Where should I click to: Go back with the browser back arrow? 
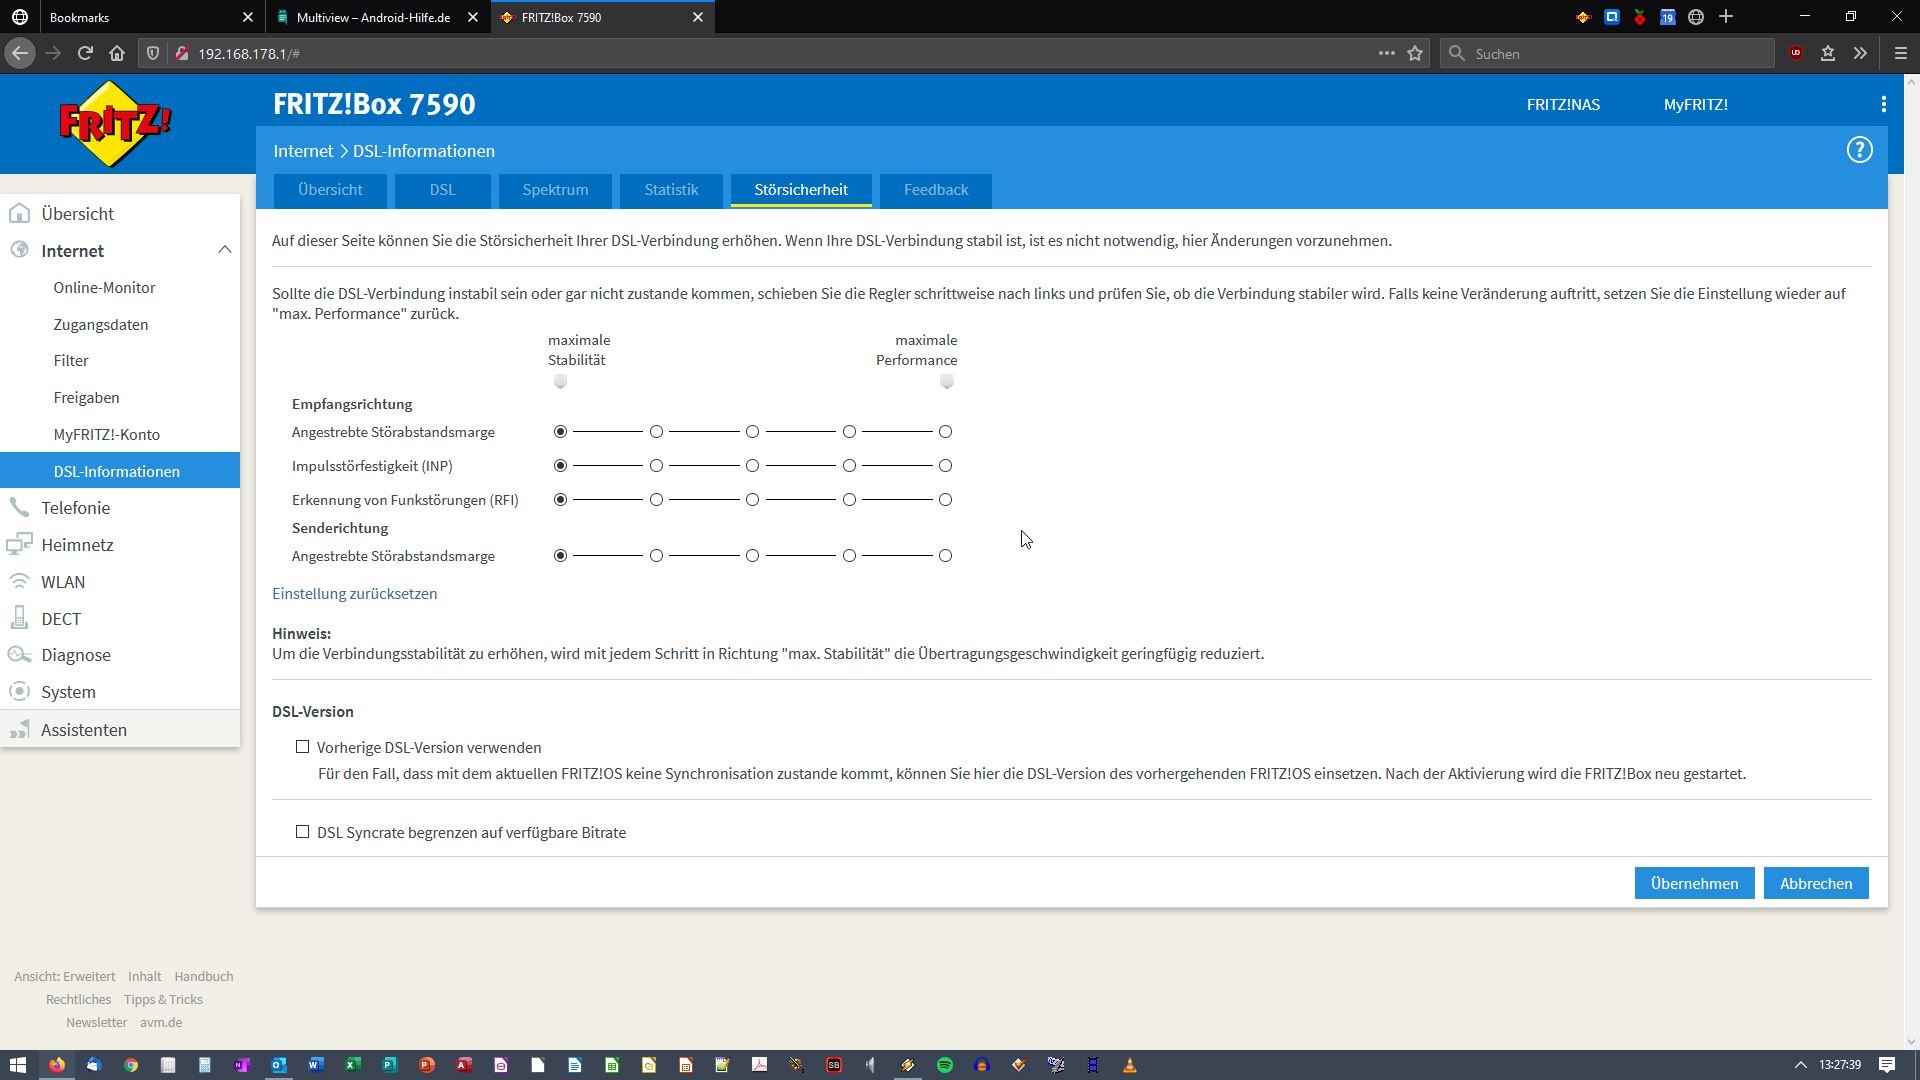pos(20,53)
